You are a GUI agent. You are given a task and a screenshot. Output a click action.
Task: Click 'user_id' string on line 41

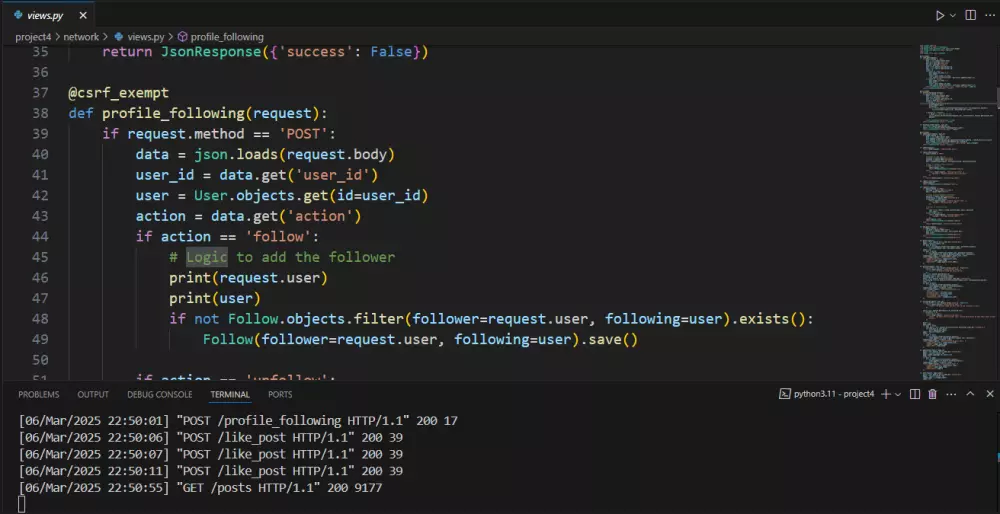tap(332, 175)
